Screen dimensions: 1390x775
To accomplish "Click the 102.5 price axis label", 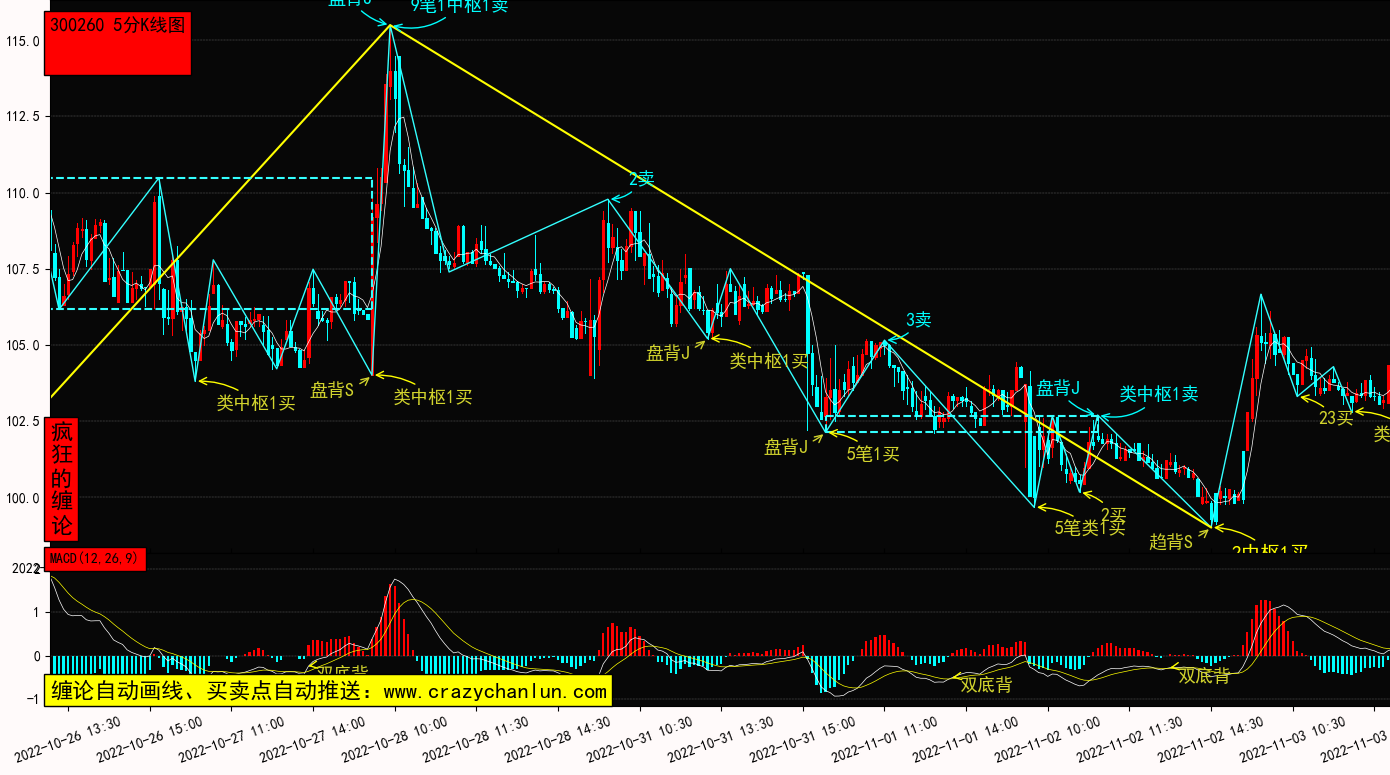I will (22, 421).
